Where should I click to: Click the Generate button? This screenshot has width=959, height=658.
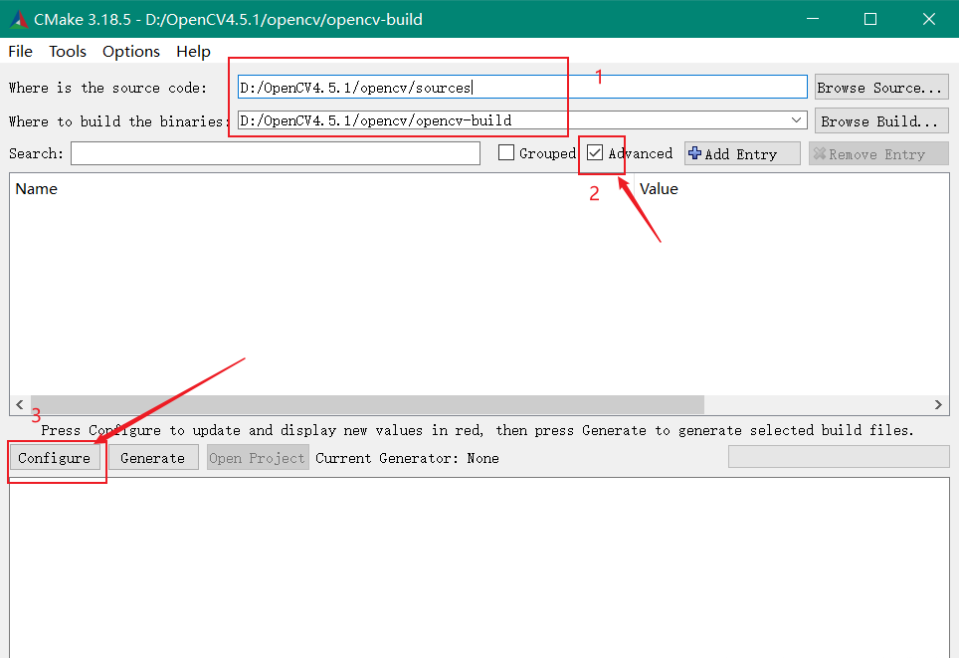coord(153,458)
